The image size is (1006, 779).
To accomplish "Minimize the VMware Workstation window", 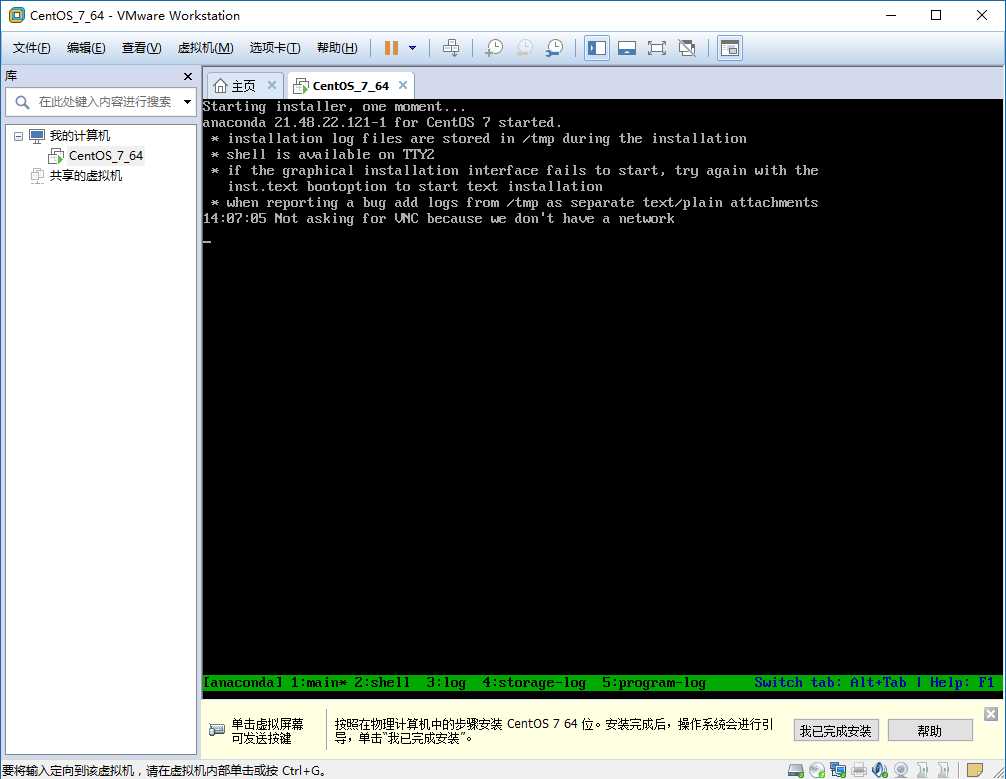I will pyautogui.click(x=891, y=15).
